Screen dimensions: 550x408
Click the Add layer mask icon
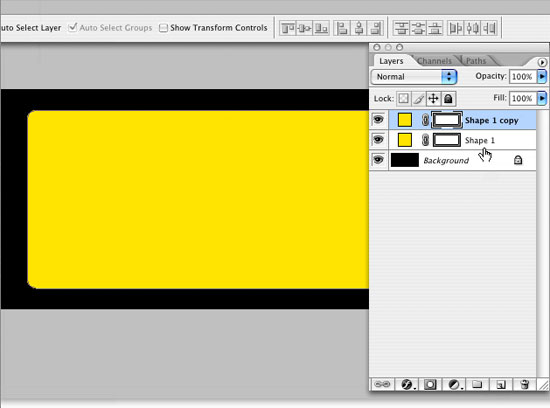tap(430, 384)
